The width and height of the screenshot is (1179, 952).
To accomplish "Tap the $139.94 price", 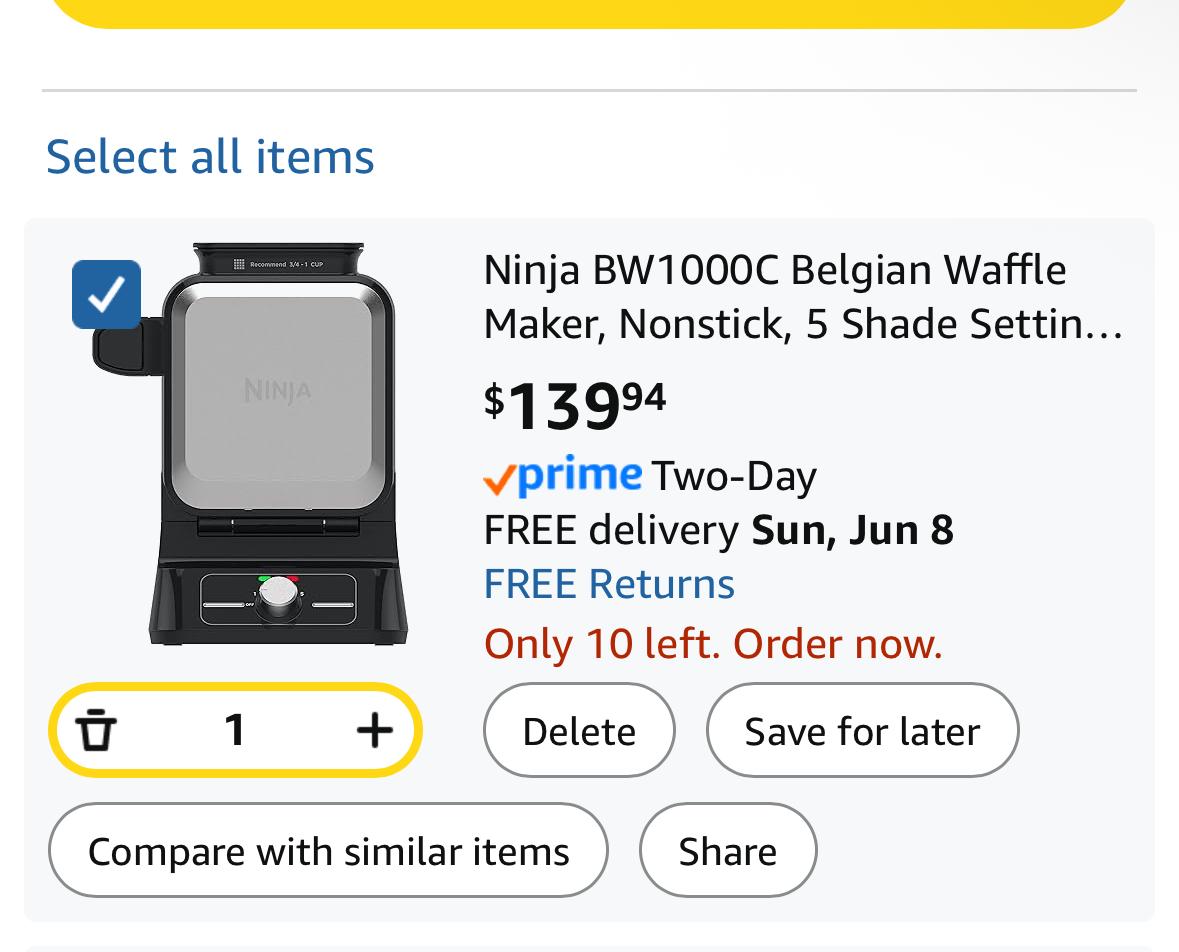I will coord(574,406).
